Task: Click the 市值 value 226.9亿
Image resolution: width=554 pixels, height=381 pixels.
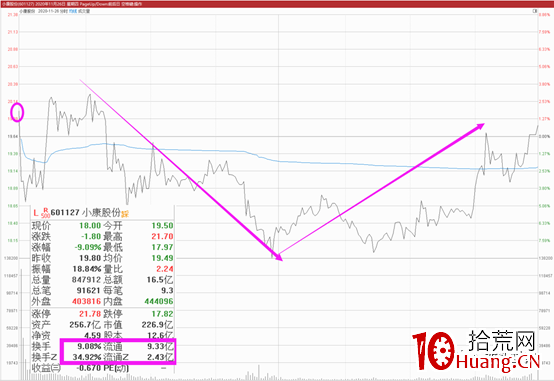Action: (158, 324)
